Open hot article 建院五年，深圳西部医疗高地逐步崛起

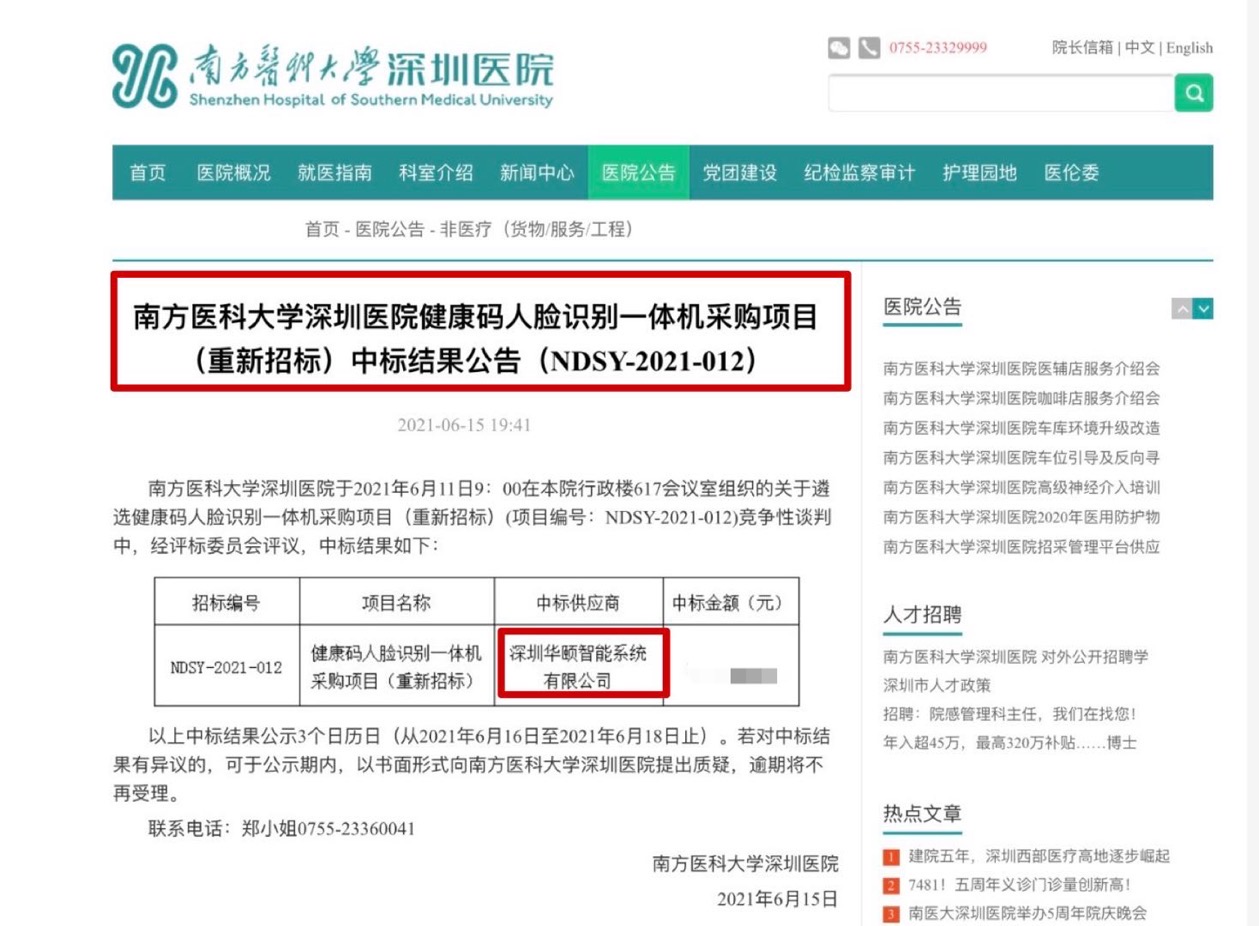[x=1039, y=857]
